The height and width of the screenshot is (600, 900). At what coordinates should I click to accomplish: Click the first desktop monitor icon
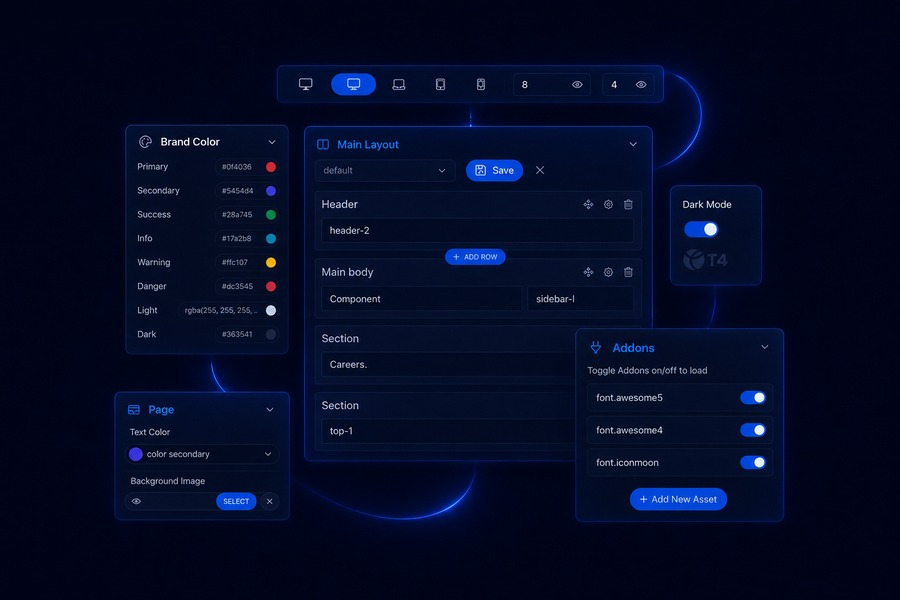point(305,84)
